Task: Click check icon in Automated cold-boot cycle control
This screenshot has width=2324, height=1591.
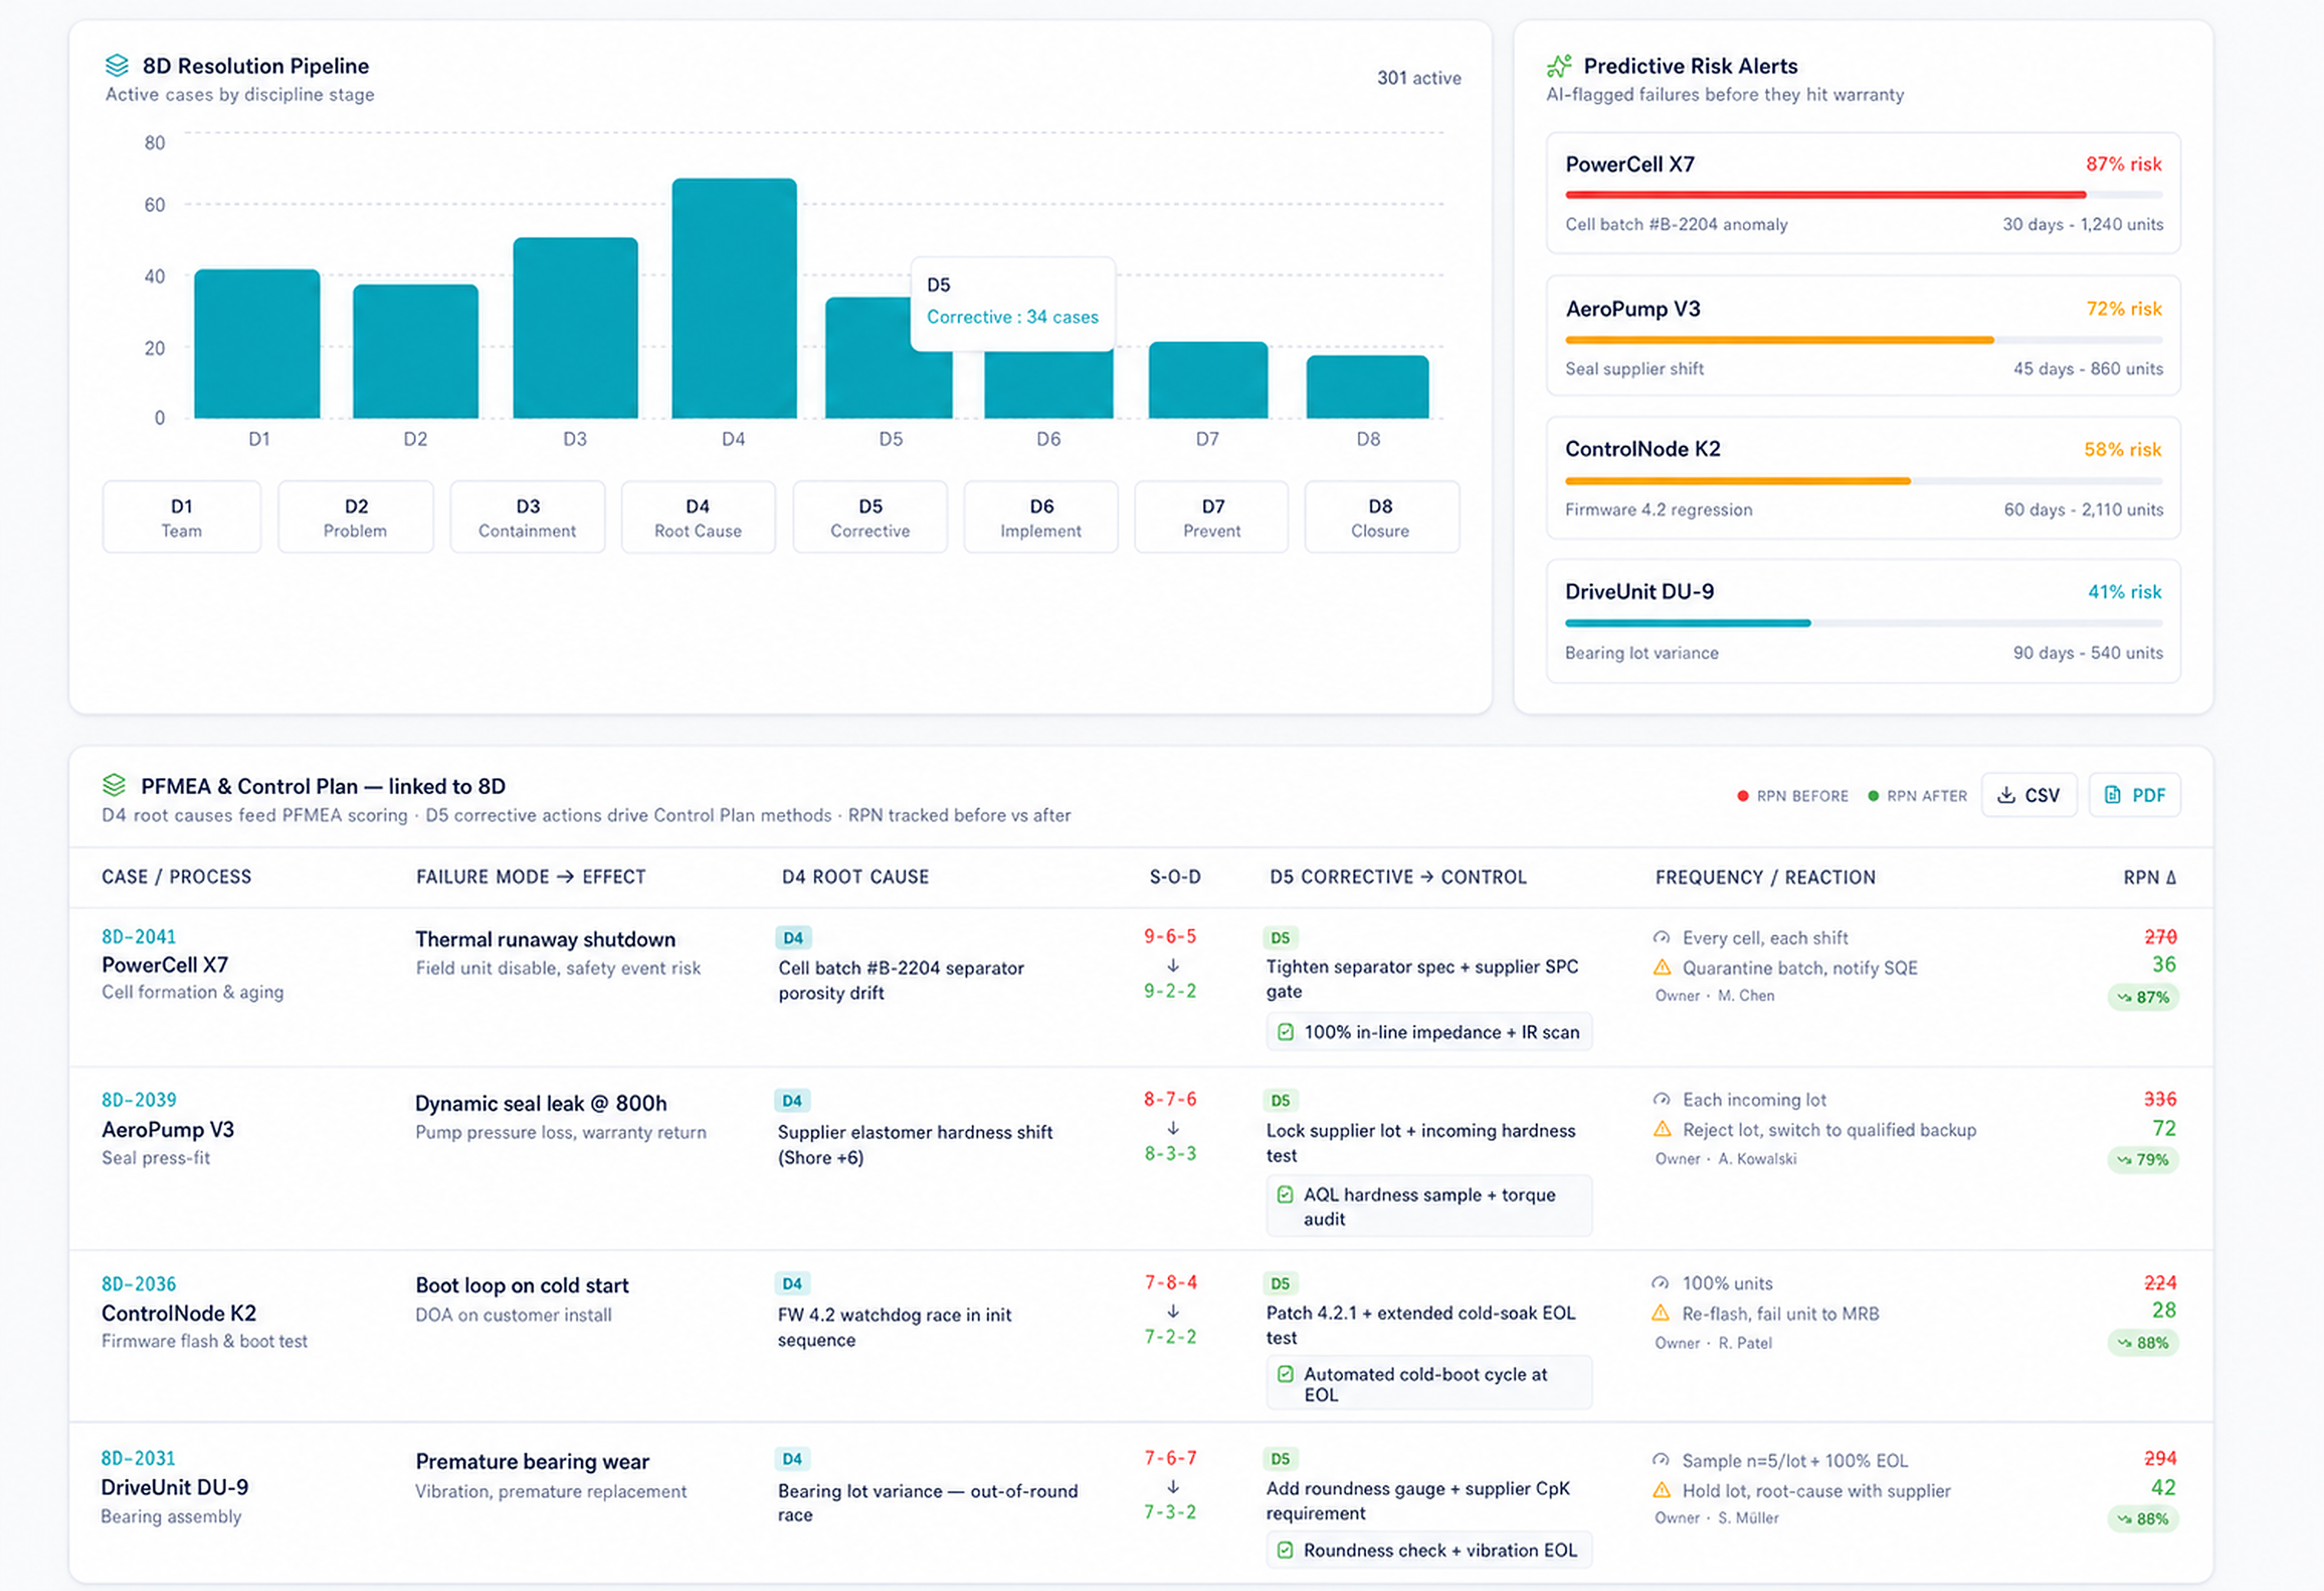Action: pyautogui.click(x=1286, y=1374)
